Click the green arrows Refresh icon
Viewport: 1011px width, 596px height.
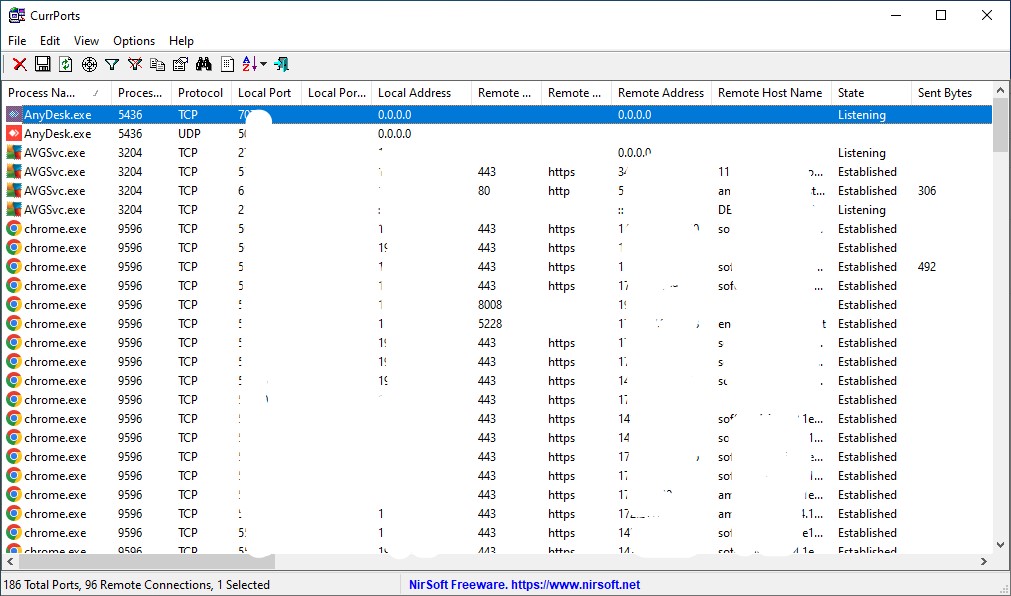66,64
